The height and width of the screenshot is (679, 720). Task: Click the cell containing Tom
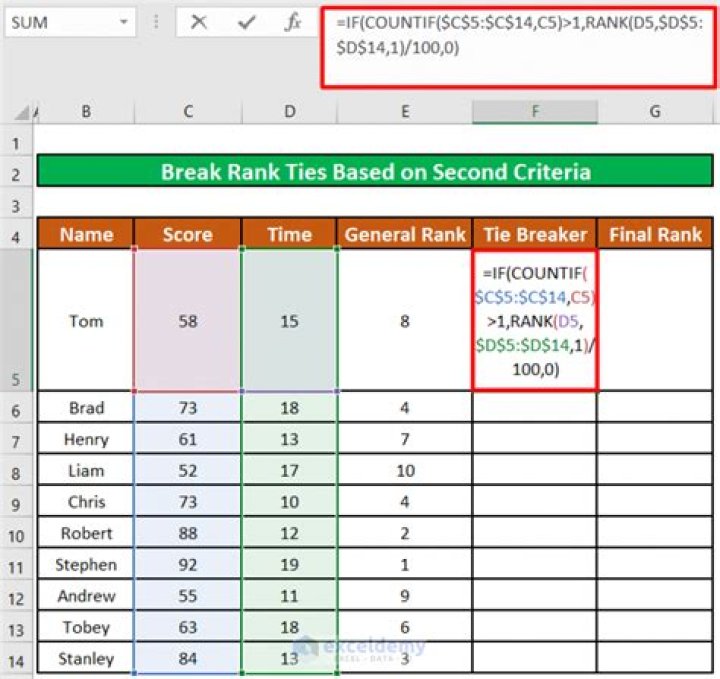click(x=86, y=320)
